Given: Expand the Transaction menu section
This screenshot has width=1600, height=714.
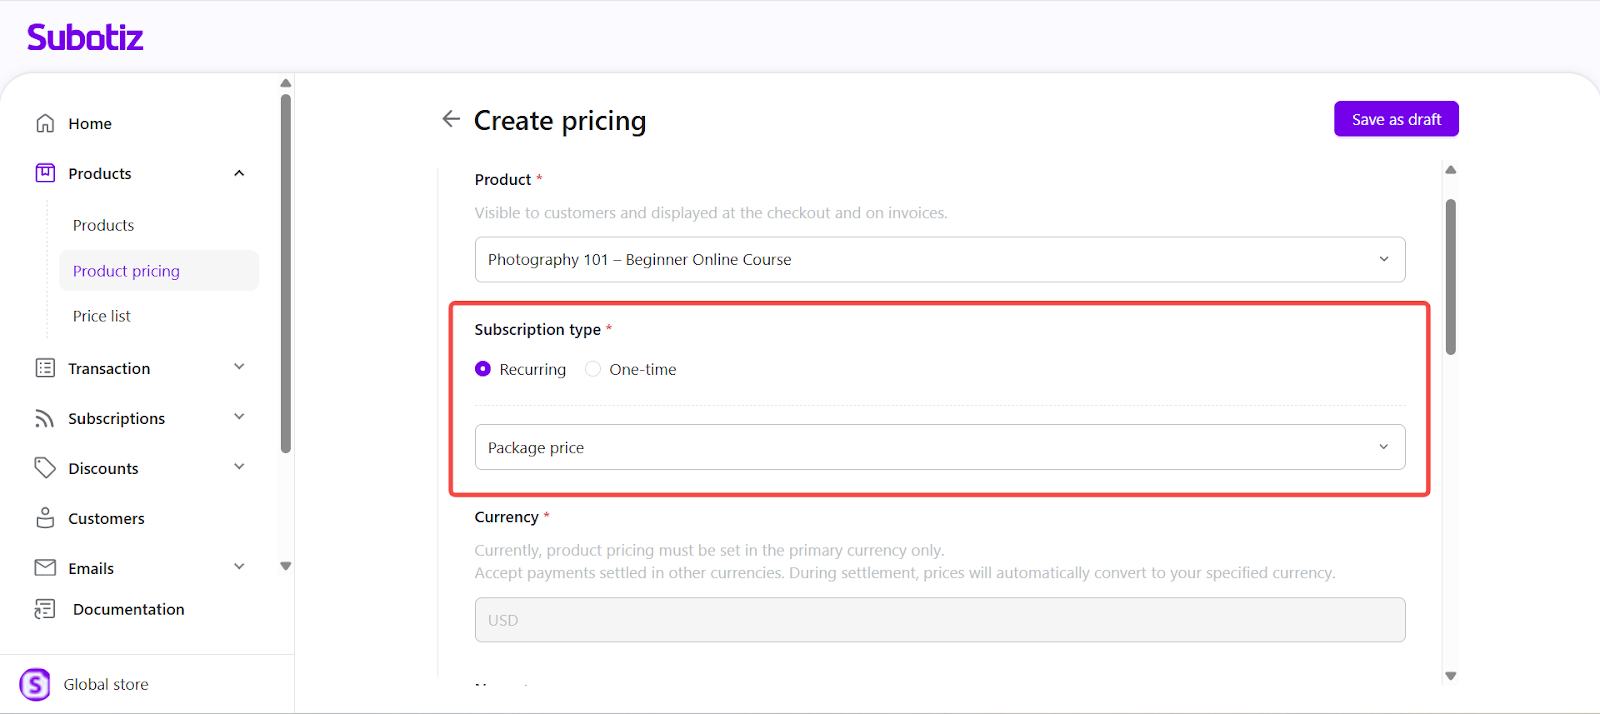Looking at the screenshot, I should pyautogui.click(x=239, y=367).
